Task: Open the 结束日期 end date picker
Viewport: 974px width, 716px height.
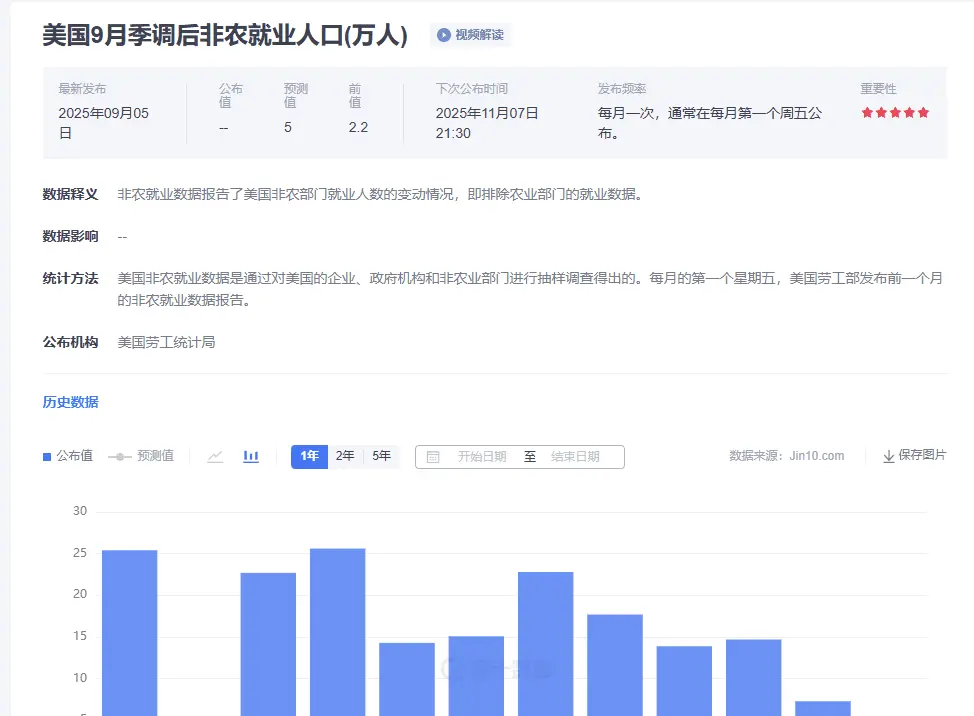Action: tap(575, 457)
